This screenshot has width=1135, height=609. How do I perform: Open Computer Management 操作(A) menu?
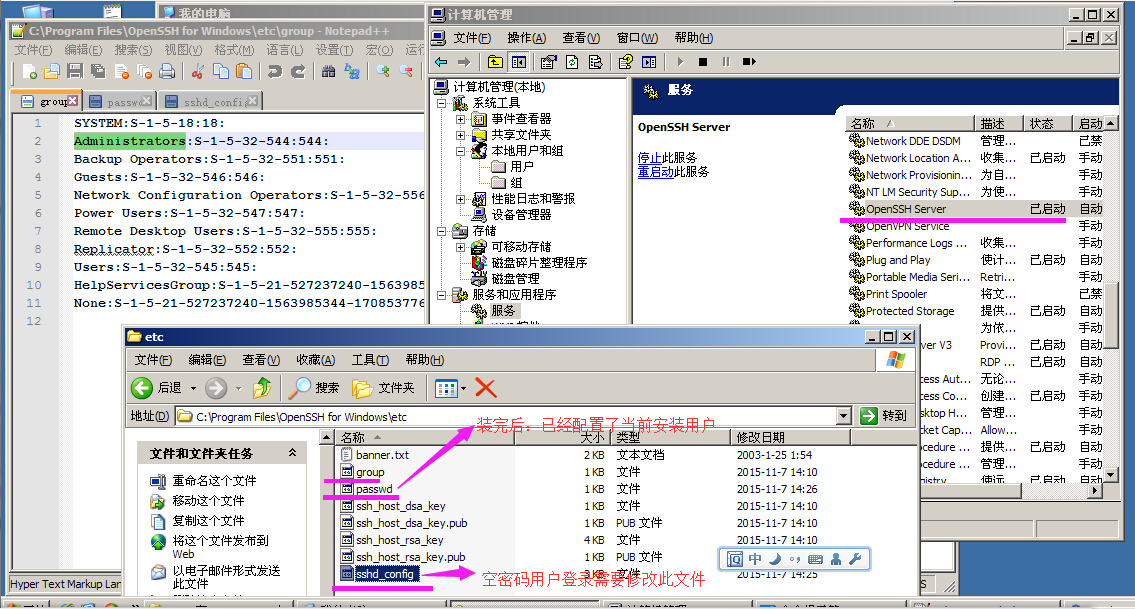pyautogui.click(x=526, y=38)
